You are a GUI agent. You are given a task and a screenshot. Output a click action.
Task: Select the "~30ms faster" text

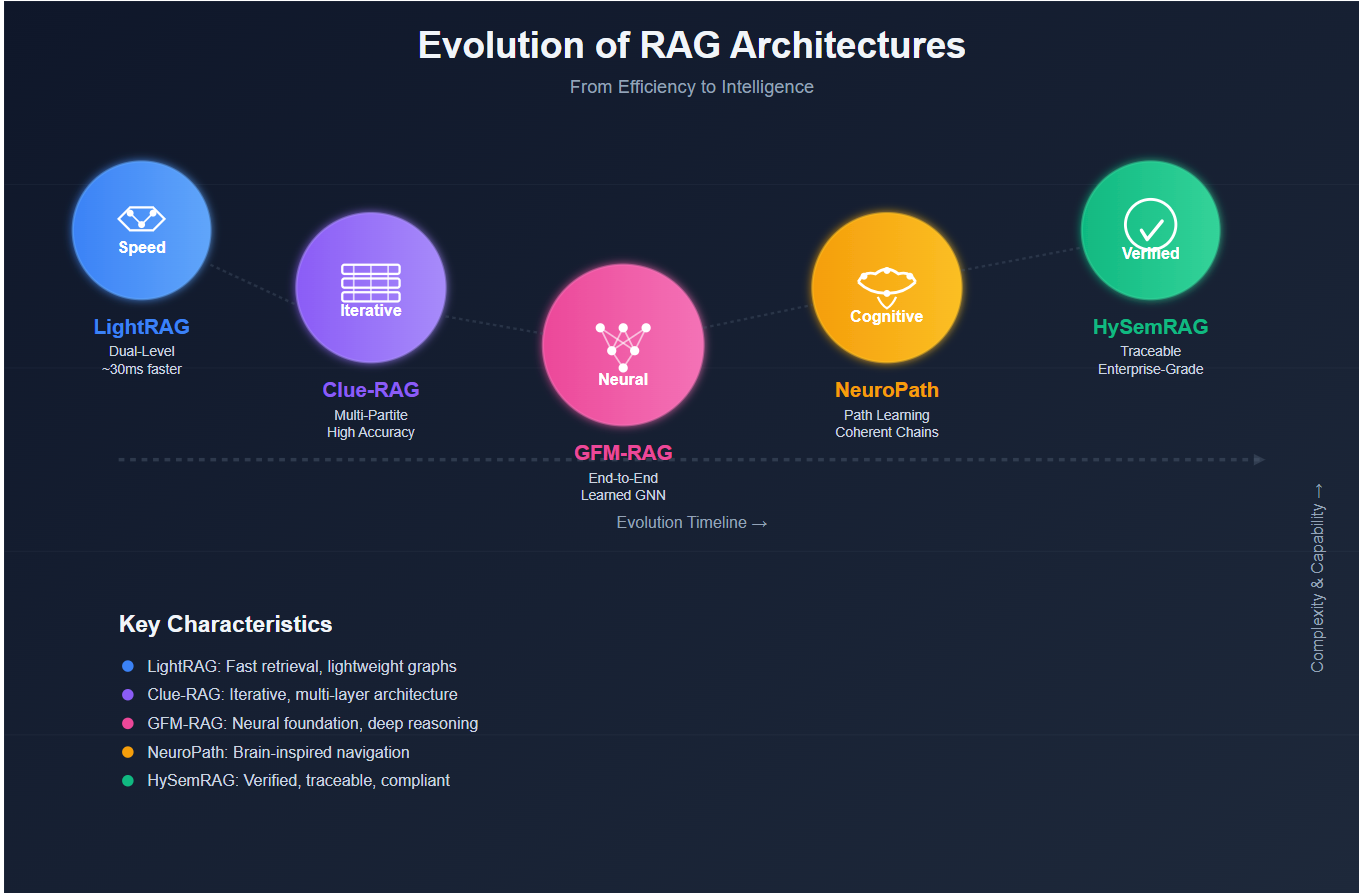tap(141, 369)
